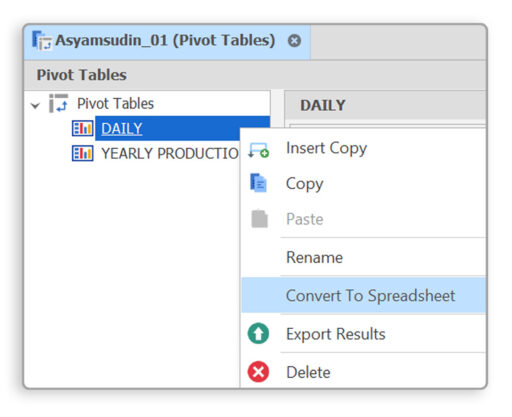512x417 pixels.
Task: Click the Copy documents icon
Action: point(258,183)
